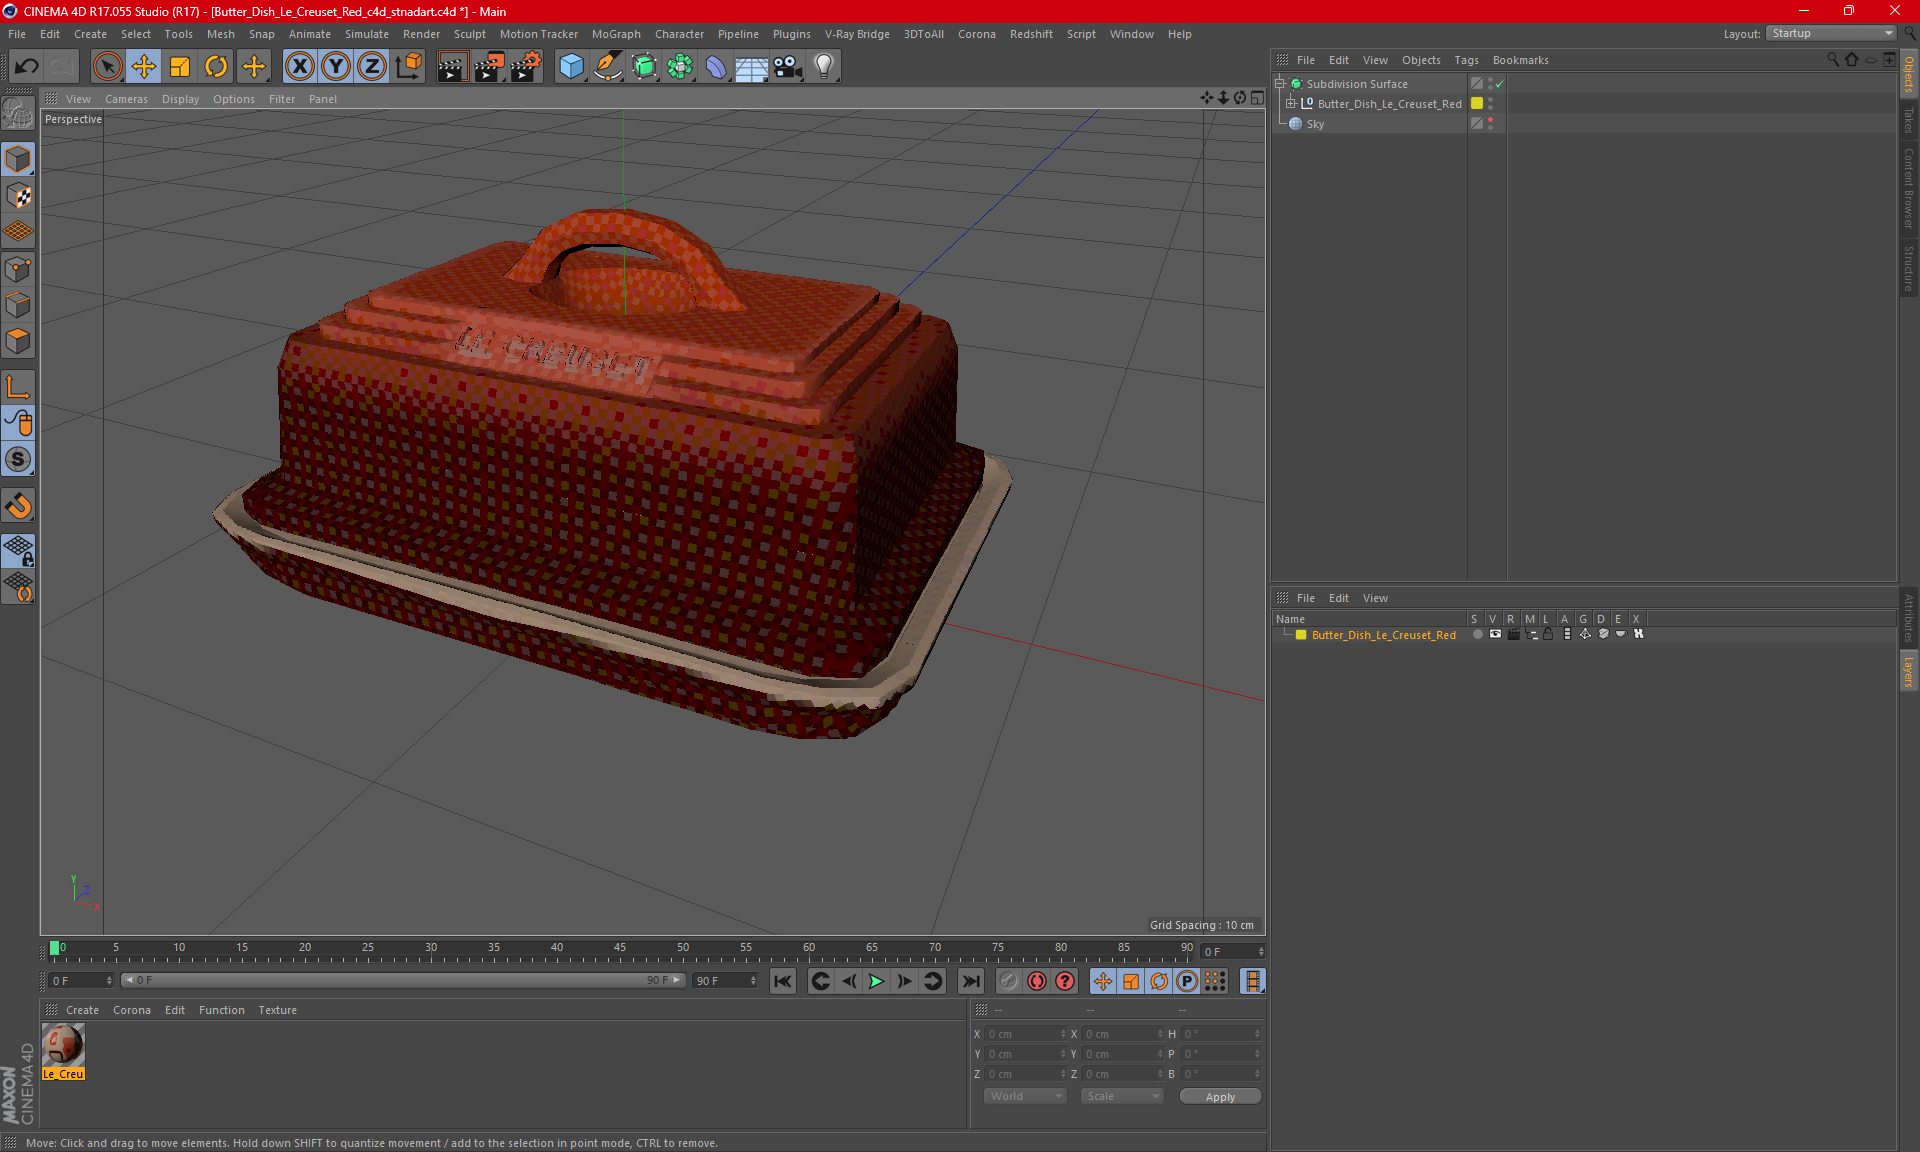Viewport: 1920px width, 1152px height.
Task: Go to start of animation
Action: [x=783, y=981]
